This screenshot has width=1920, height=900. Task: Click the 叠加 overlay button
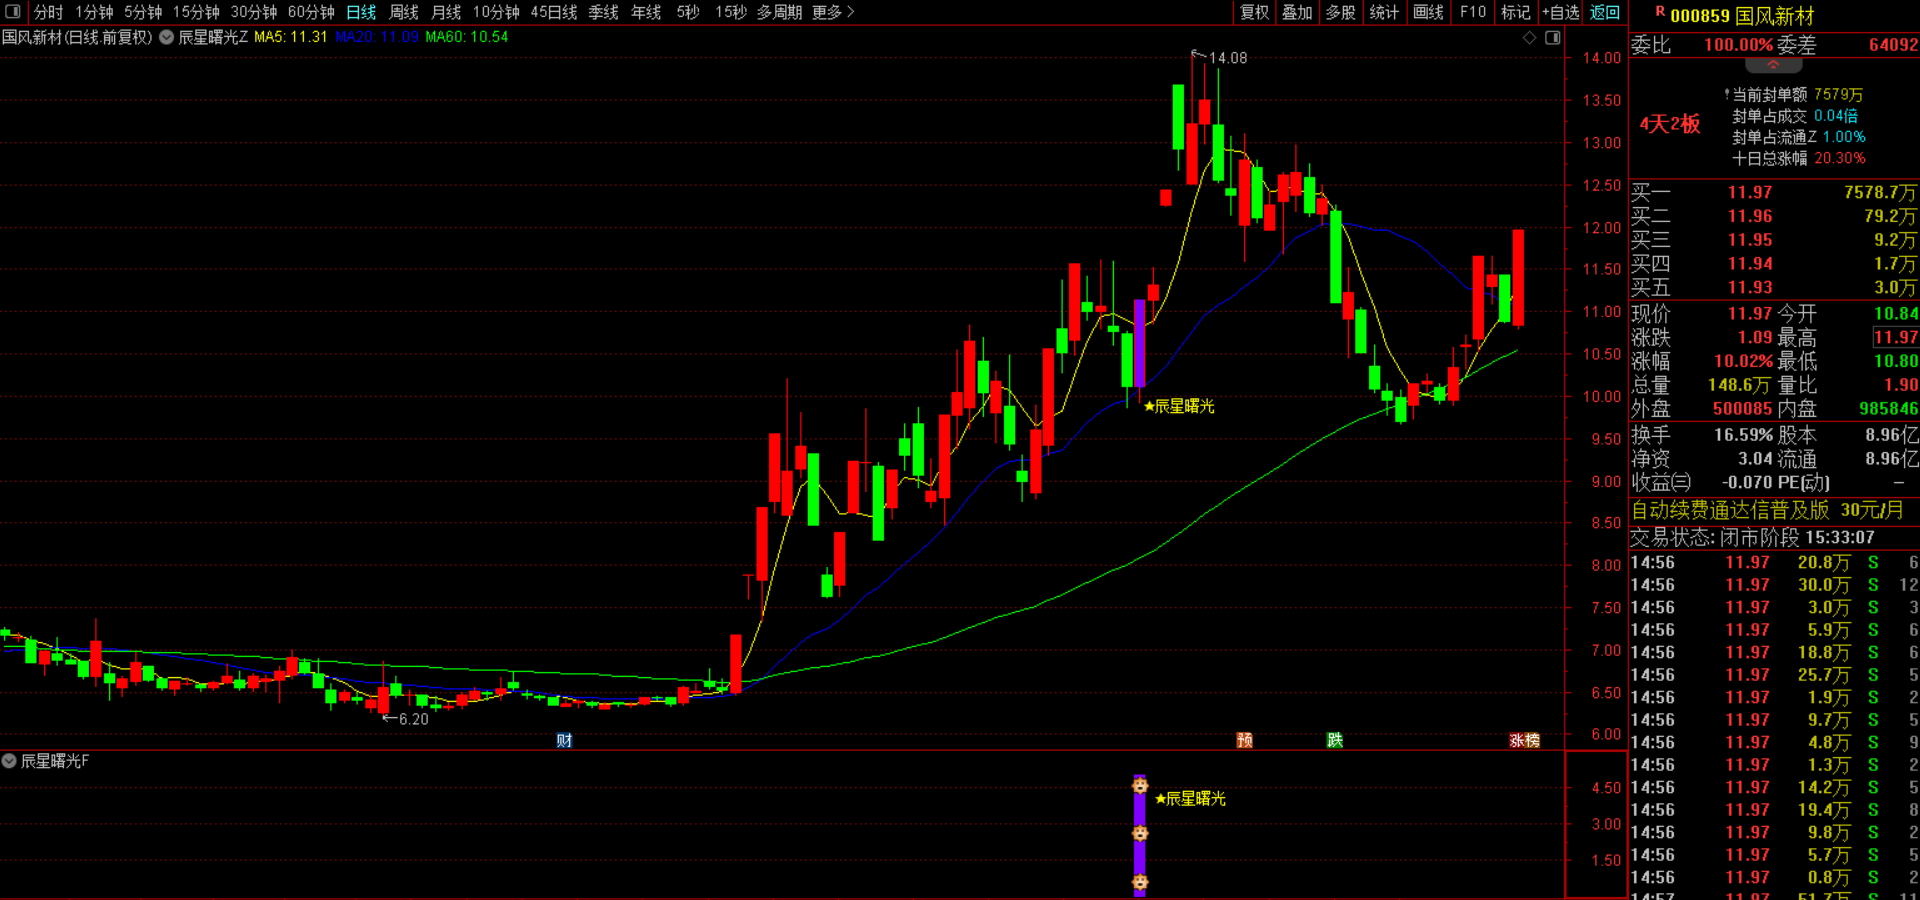click(x=1297, y=12)
